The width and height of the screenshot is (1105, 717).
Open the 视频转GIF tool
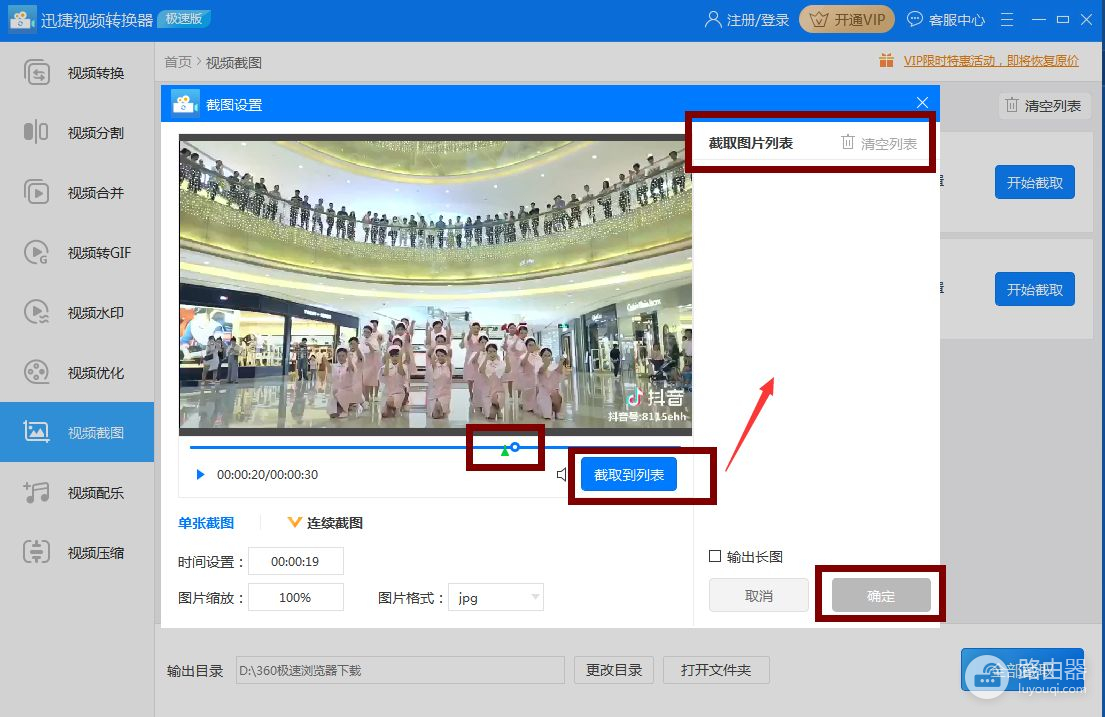(37, 253)
